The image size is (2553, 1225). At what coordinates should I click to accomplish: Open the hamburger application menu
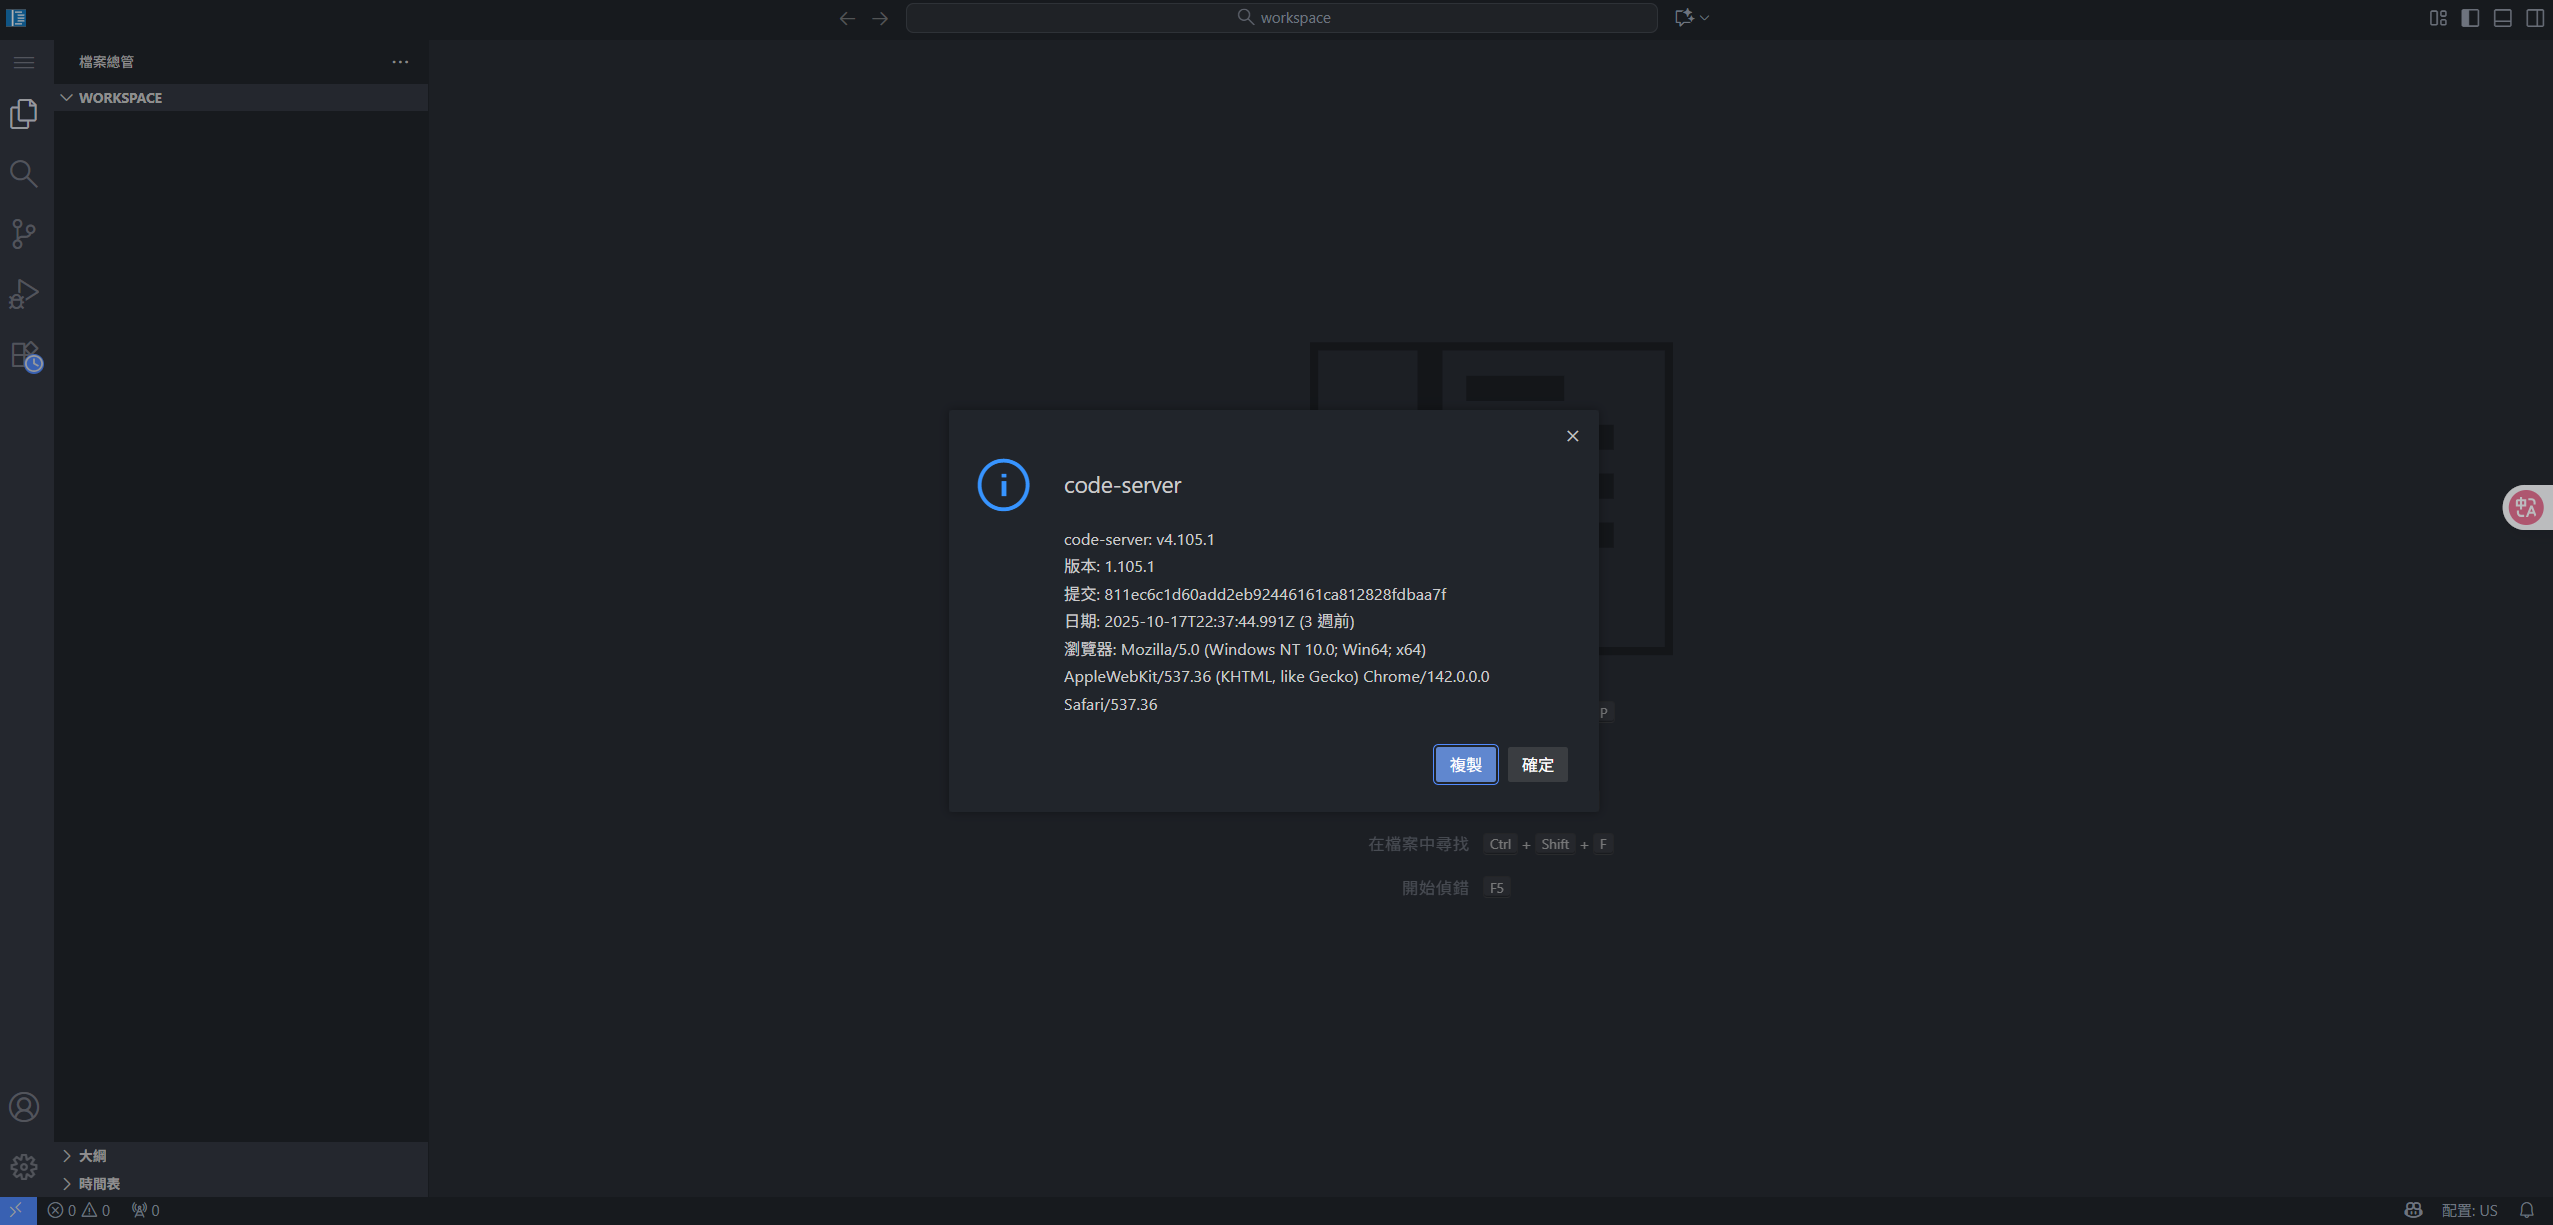tap(24, 62)
